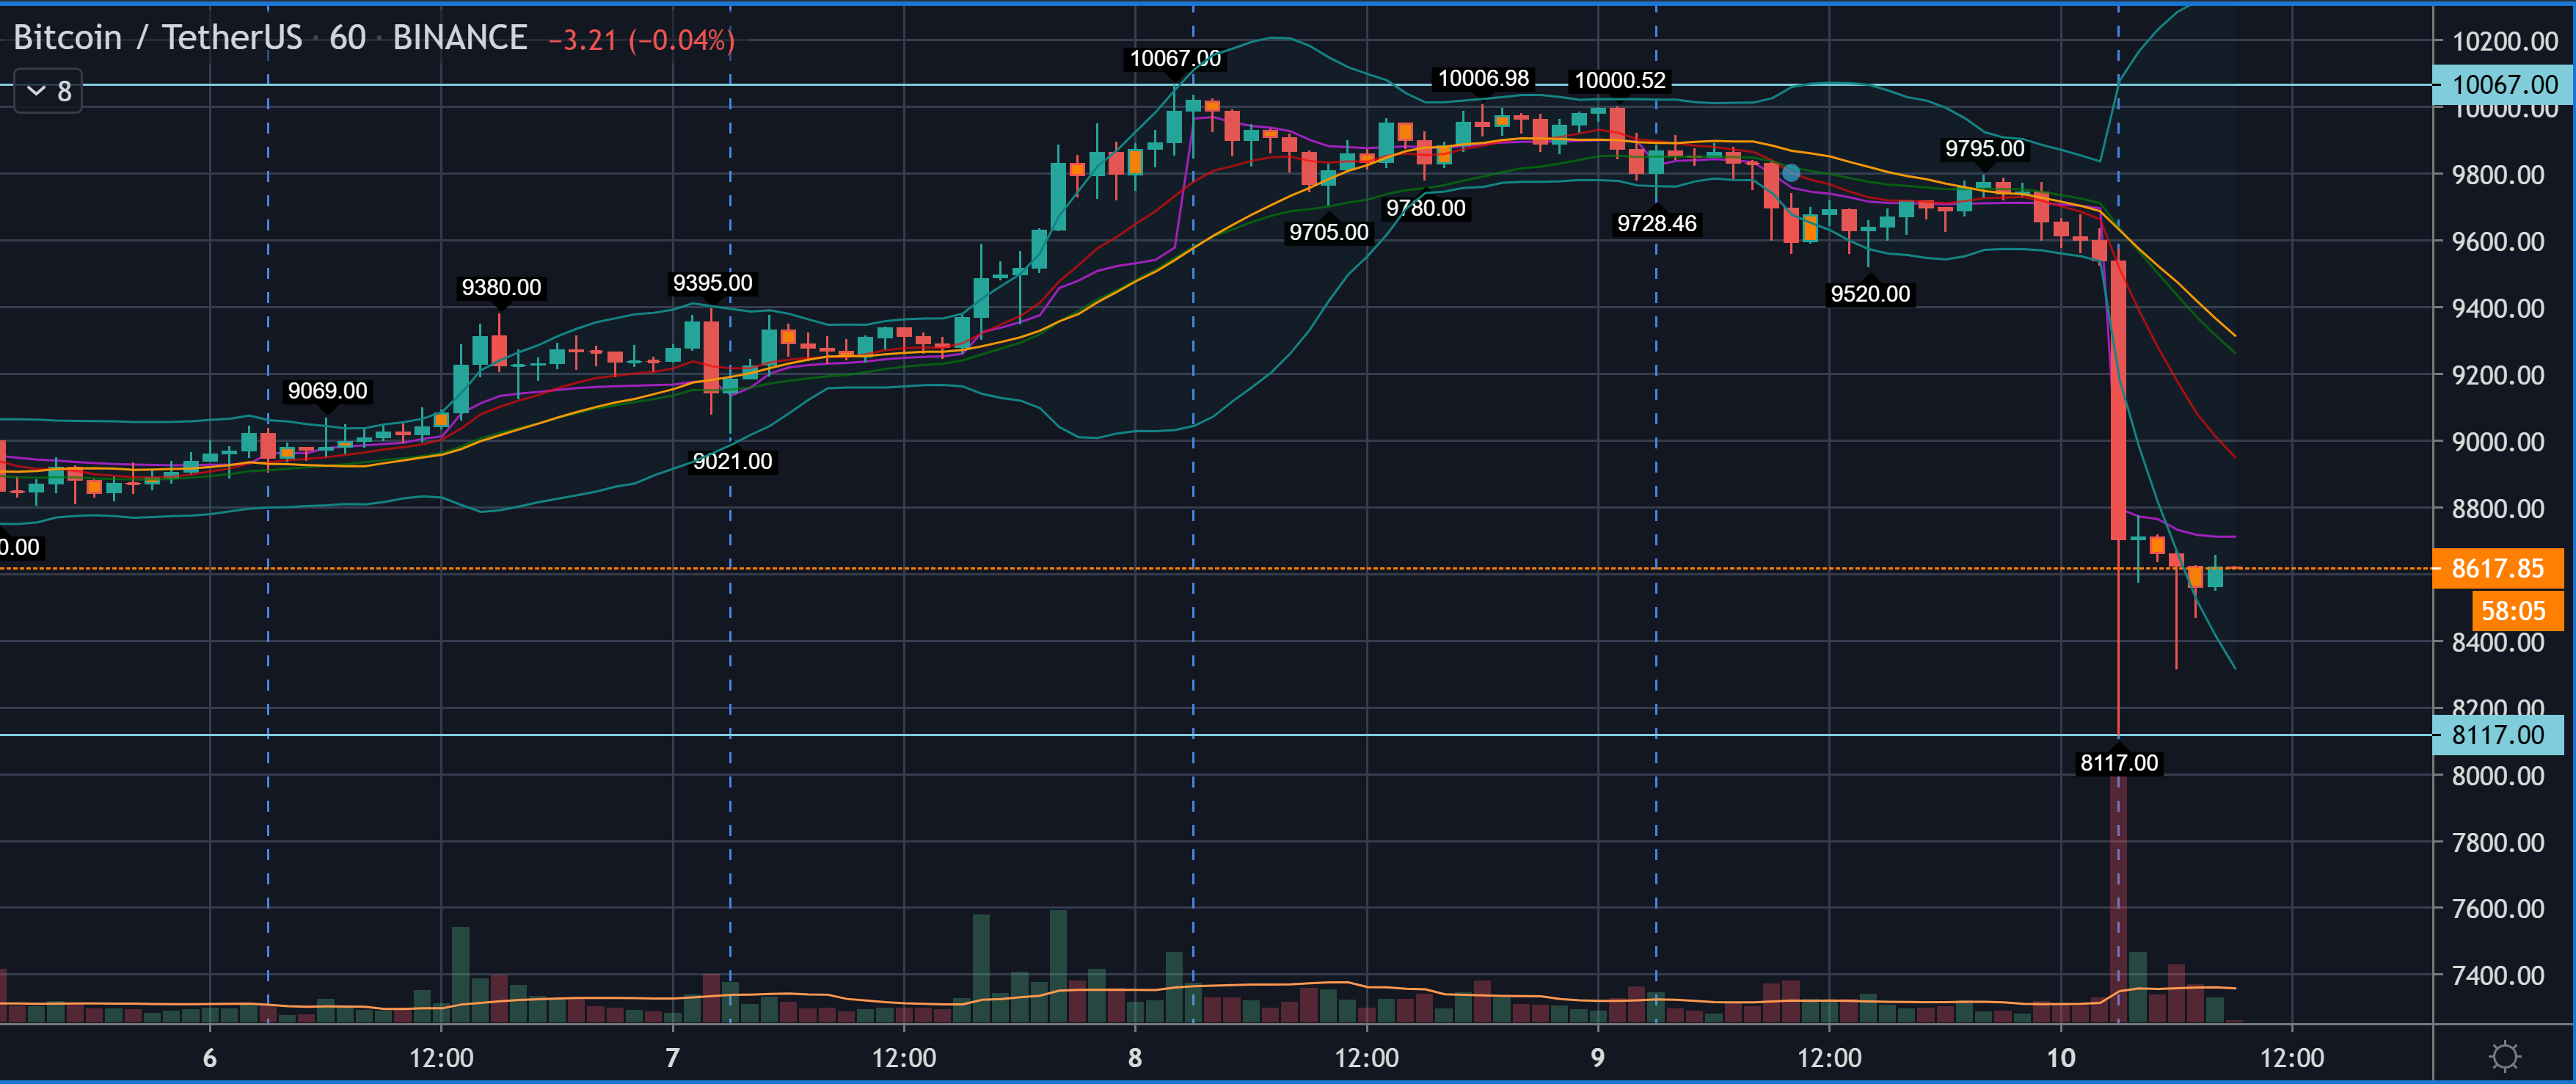2576x1084 pixels.
Task: Click date 8 on time axis
Action: coord(1134,1058)
